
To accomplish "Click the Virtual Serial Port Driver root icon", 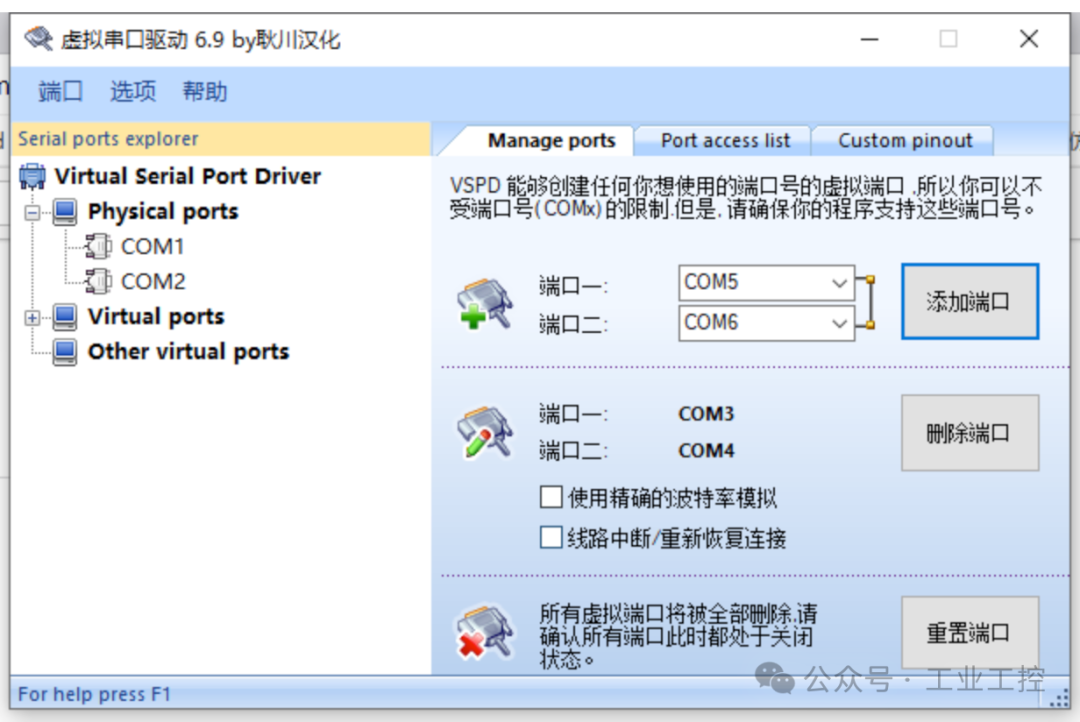I will pos(32,176).
